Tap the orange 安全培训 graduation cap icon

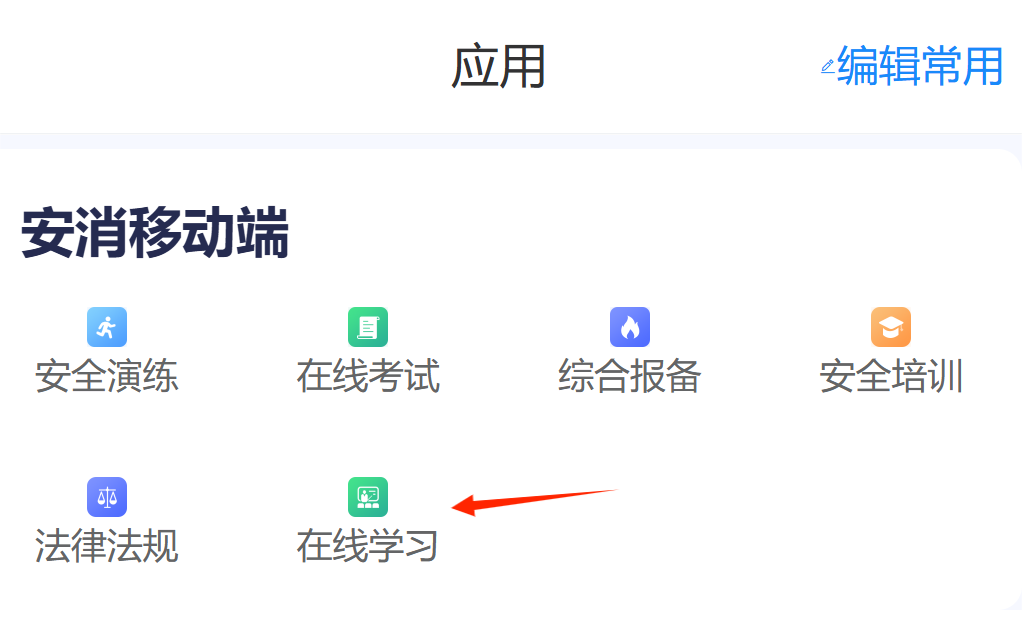pos(890,327)
